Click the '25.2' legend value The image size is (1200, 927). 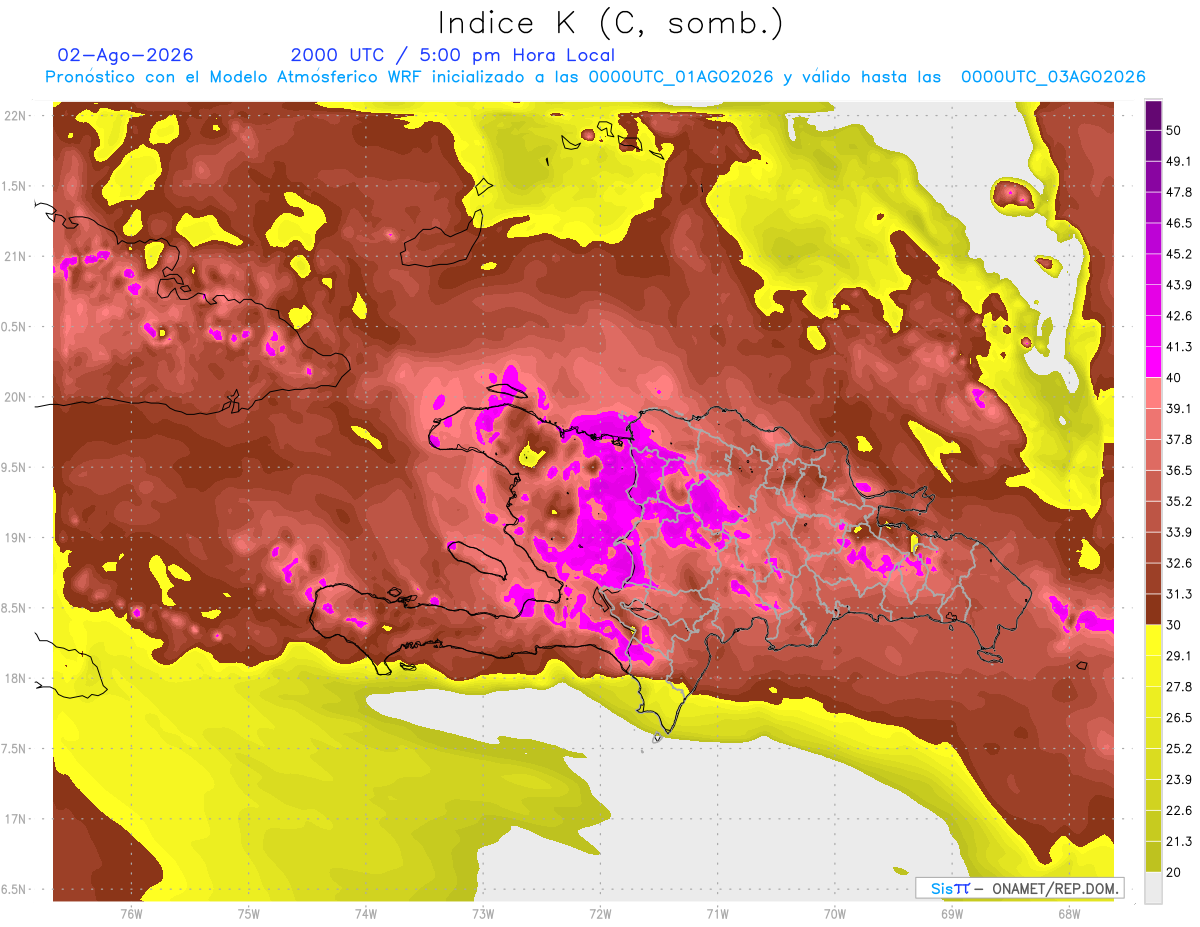click(1180, 748)
